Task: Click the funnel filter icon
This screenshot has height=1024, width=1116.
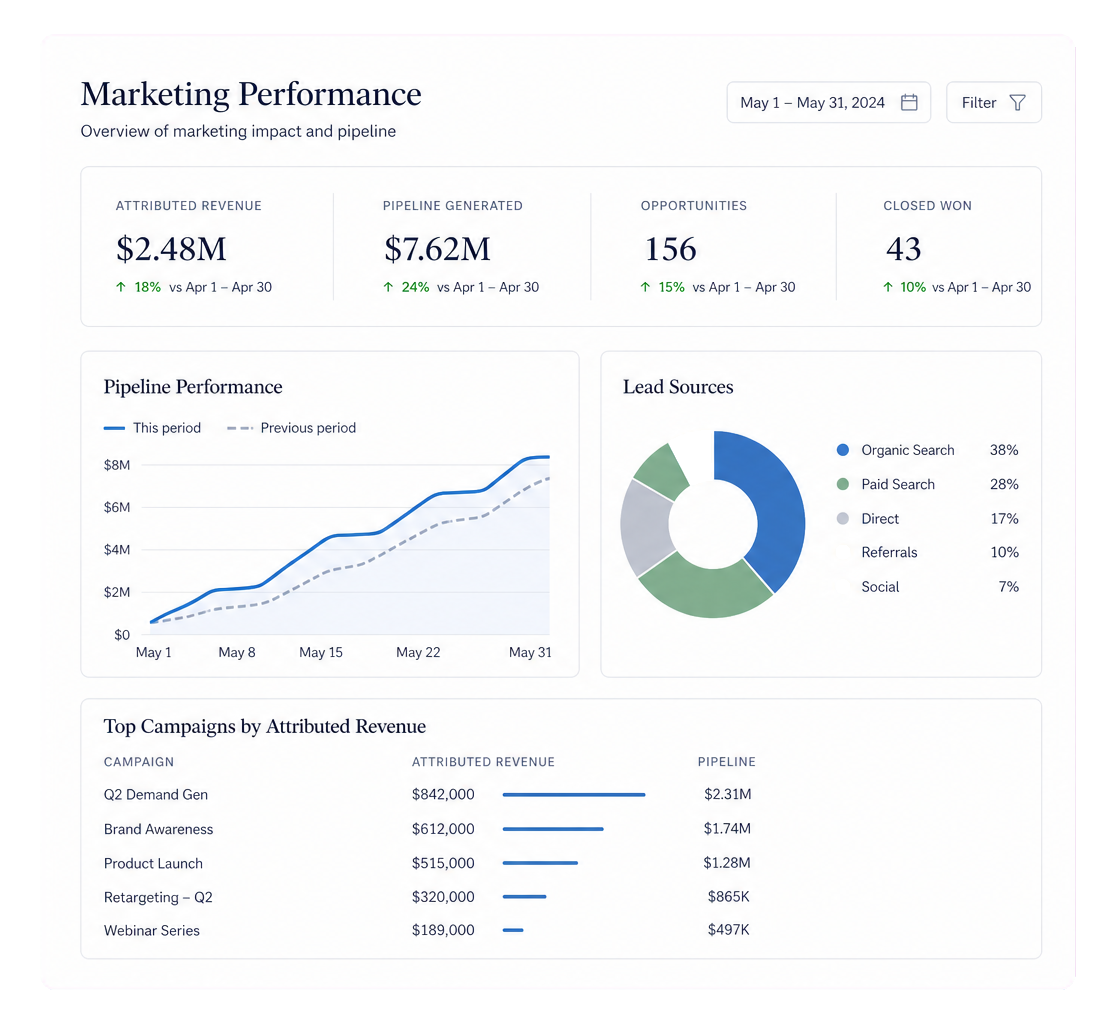Action: pyautogui.click(x=1018, y=102)
